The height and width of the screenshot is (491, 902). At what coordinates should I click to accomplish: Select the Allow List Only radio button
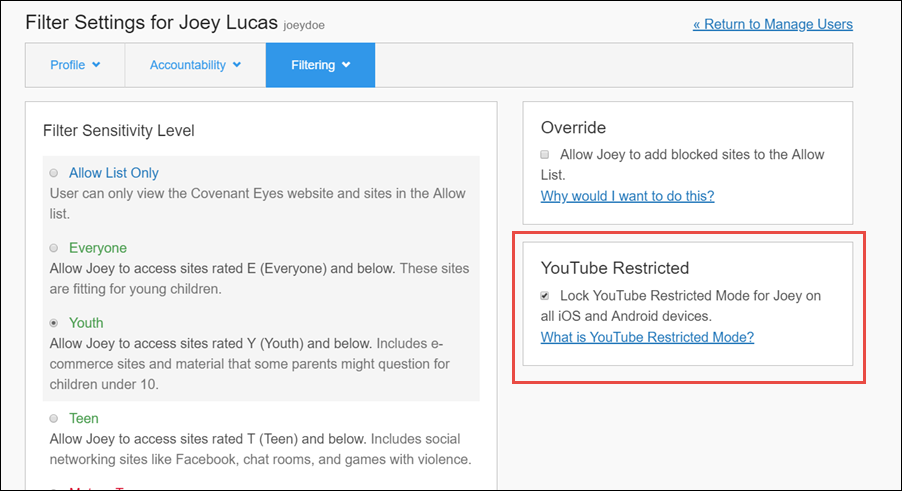click(x=53, y=173)
